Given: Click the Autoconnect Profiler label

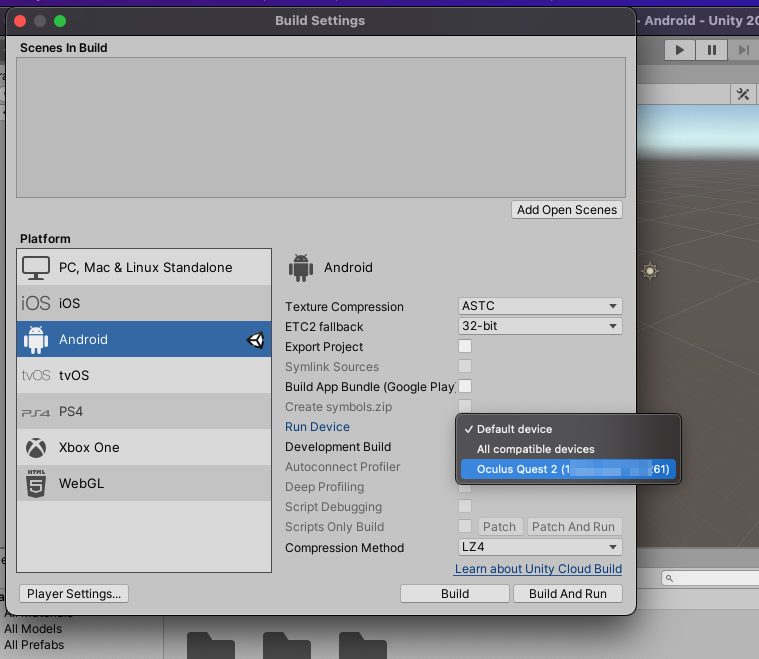Looking at the screenshot, I should click(343, 467).
